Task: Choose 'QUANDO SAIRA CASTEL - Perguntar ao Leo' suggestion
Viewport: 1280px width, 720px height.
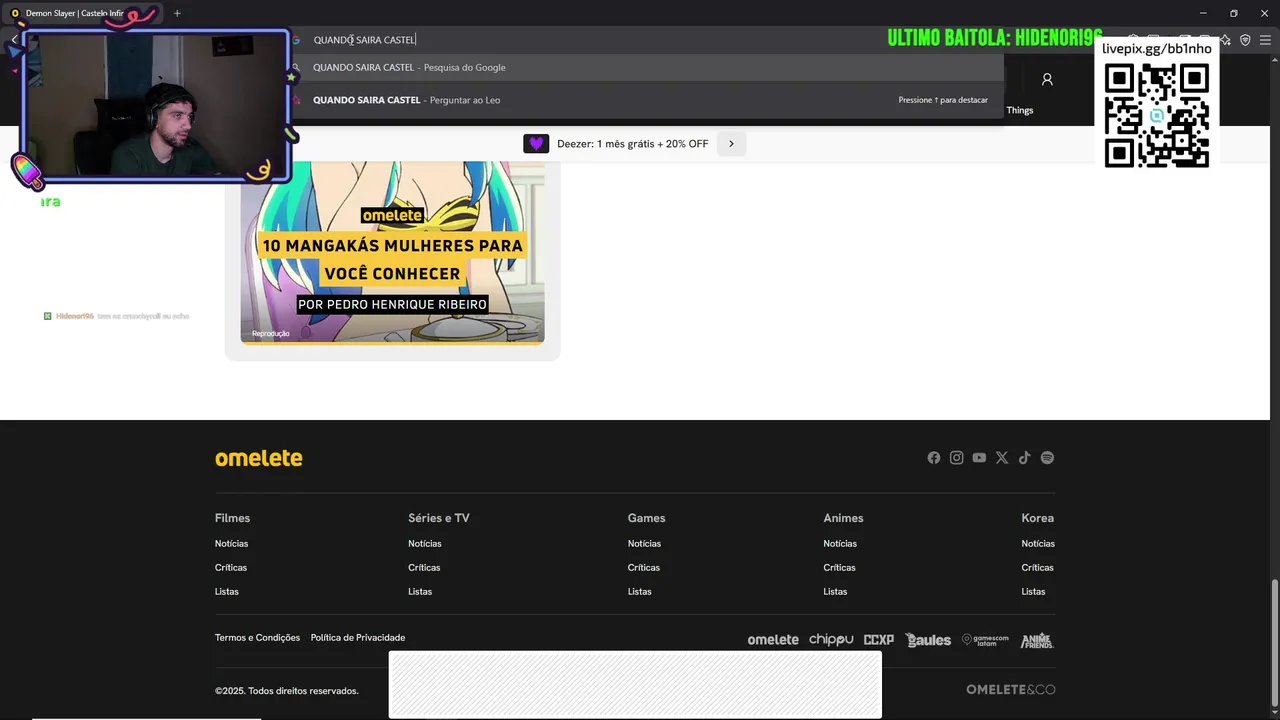Action: click(x=647, y=100)
